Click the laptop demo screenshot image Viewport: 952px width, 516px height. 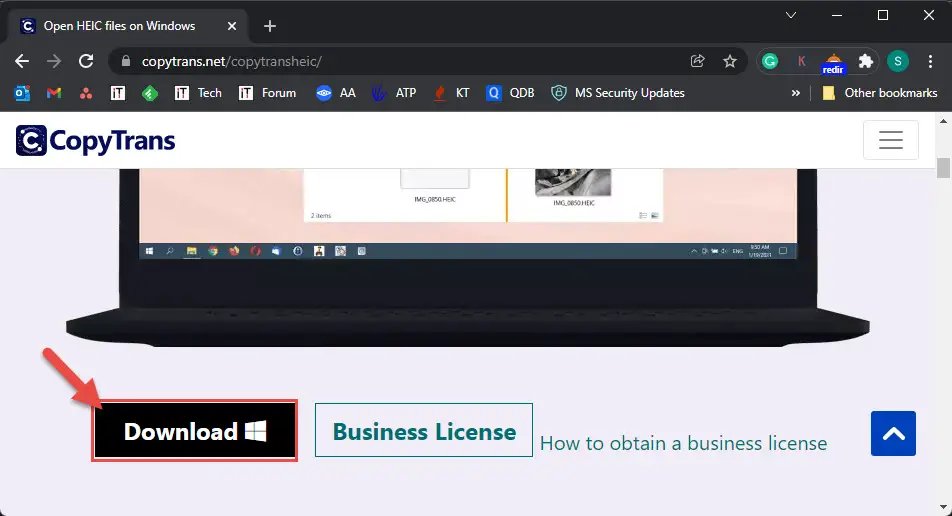(468, 258)
